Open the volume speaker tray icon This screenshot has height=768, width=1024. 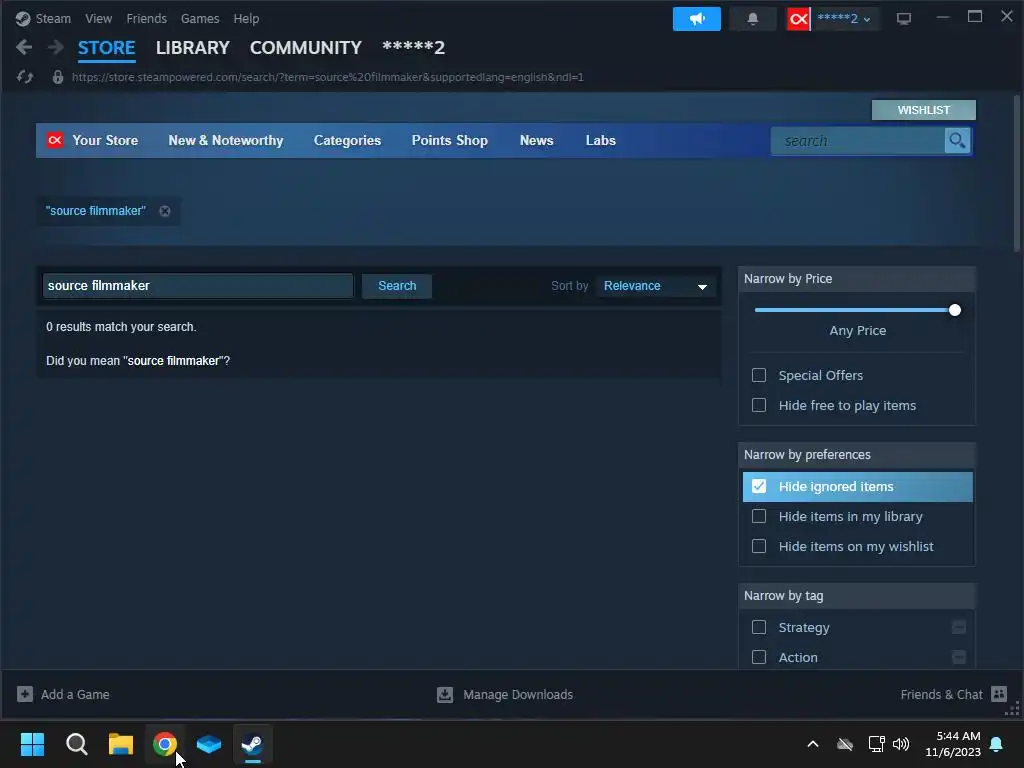click(x=901, y=744)
